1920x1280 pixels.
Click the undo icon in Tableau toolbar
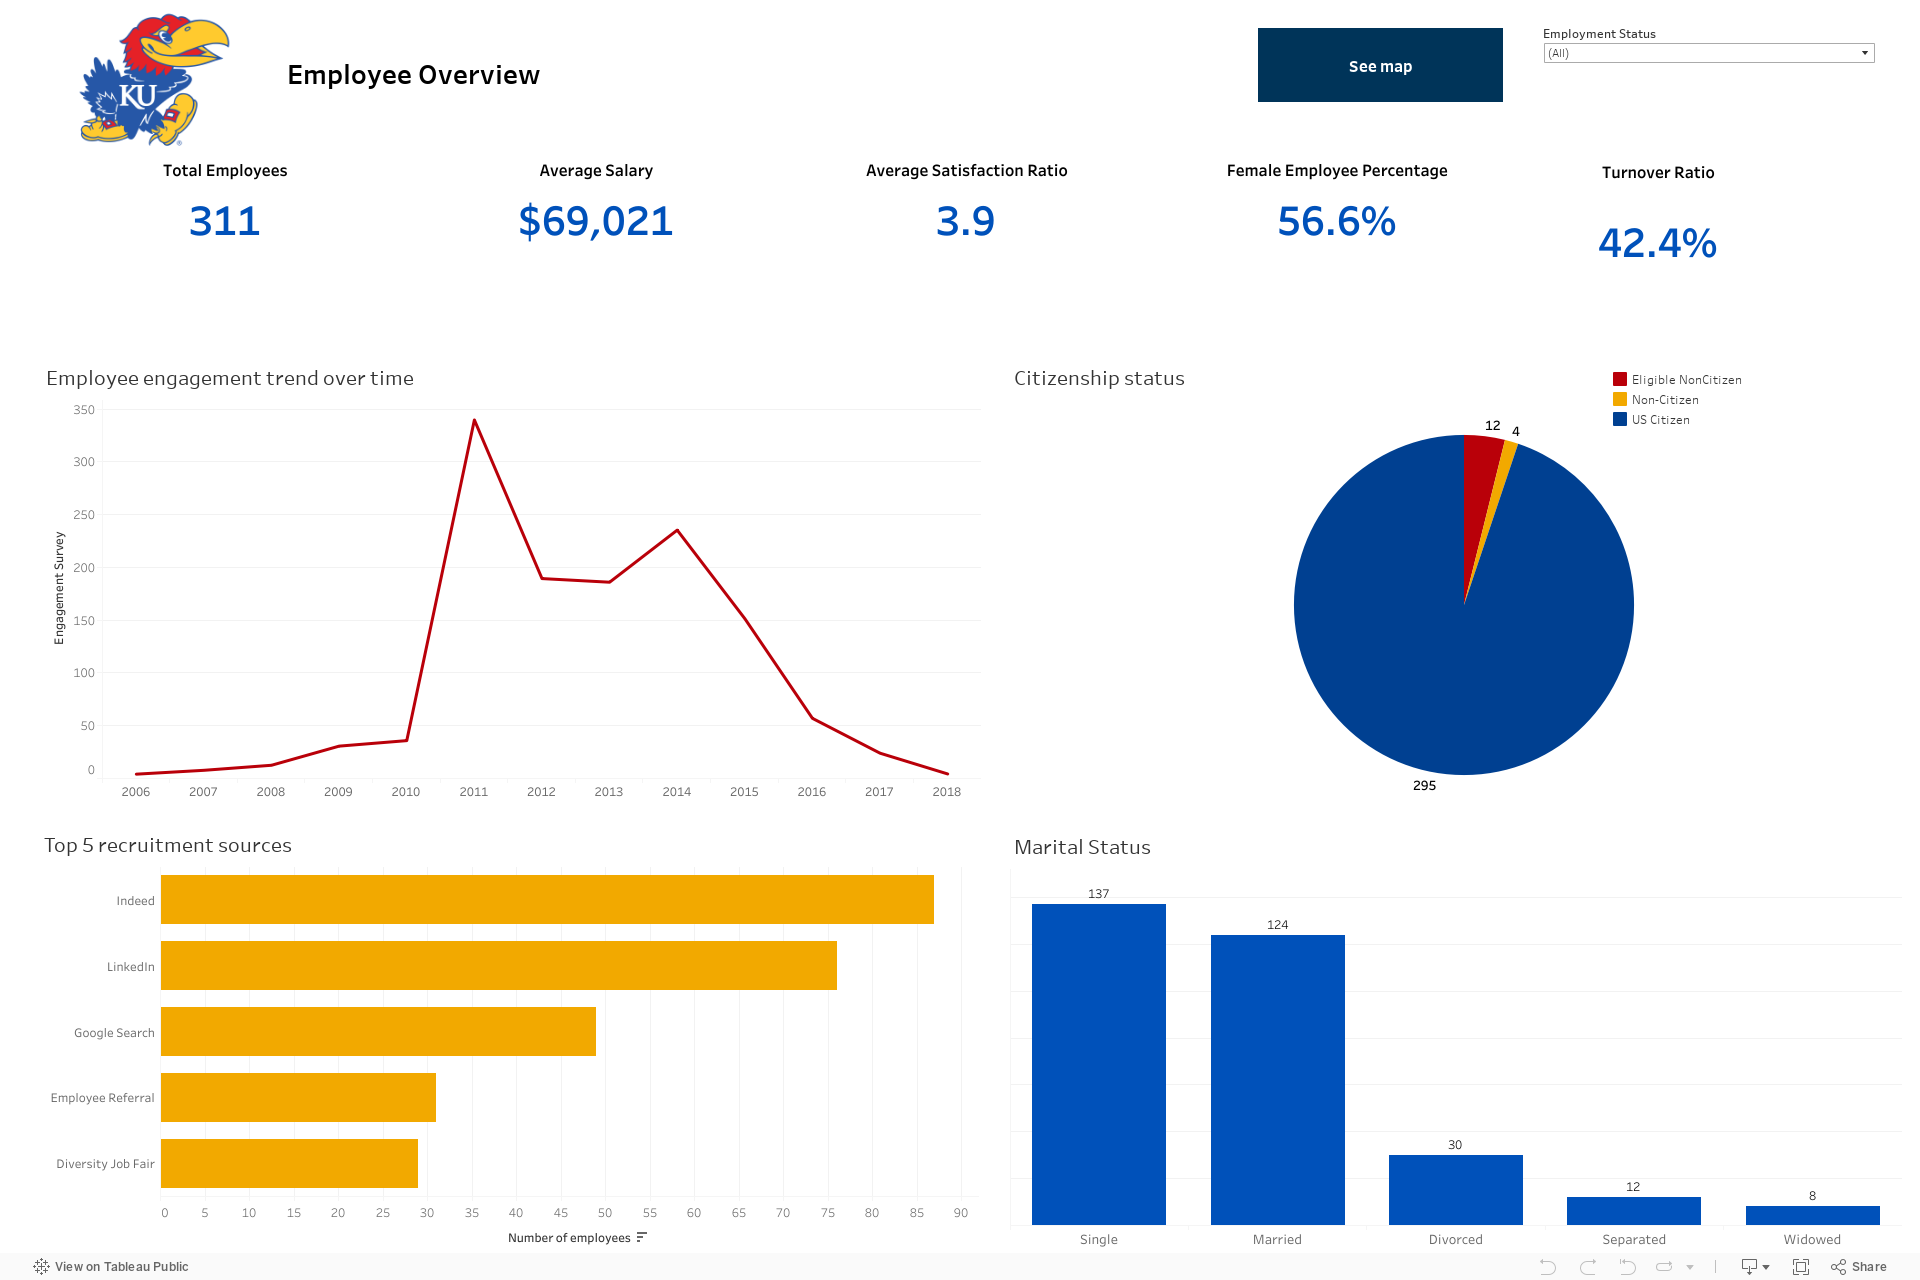1547,1267
